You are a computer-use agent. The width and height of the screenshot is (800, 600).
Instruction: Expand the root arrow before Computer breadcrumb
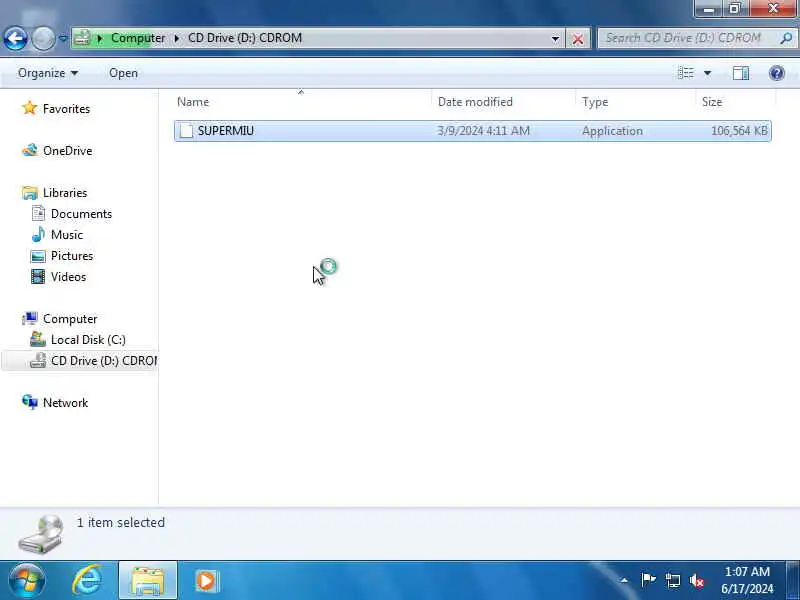tap(100, 38)
